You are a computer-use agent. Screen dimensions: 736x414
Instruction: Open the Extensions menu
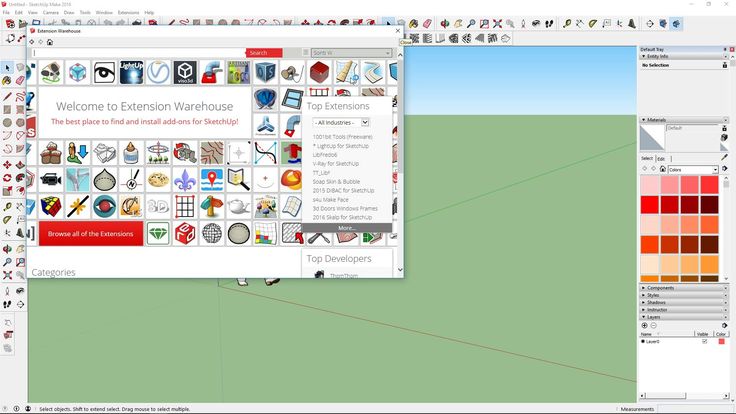coord(128,12)
